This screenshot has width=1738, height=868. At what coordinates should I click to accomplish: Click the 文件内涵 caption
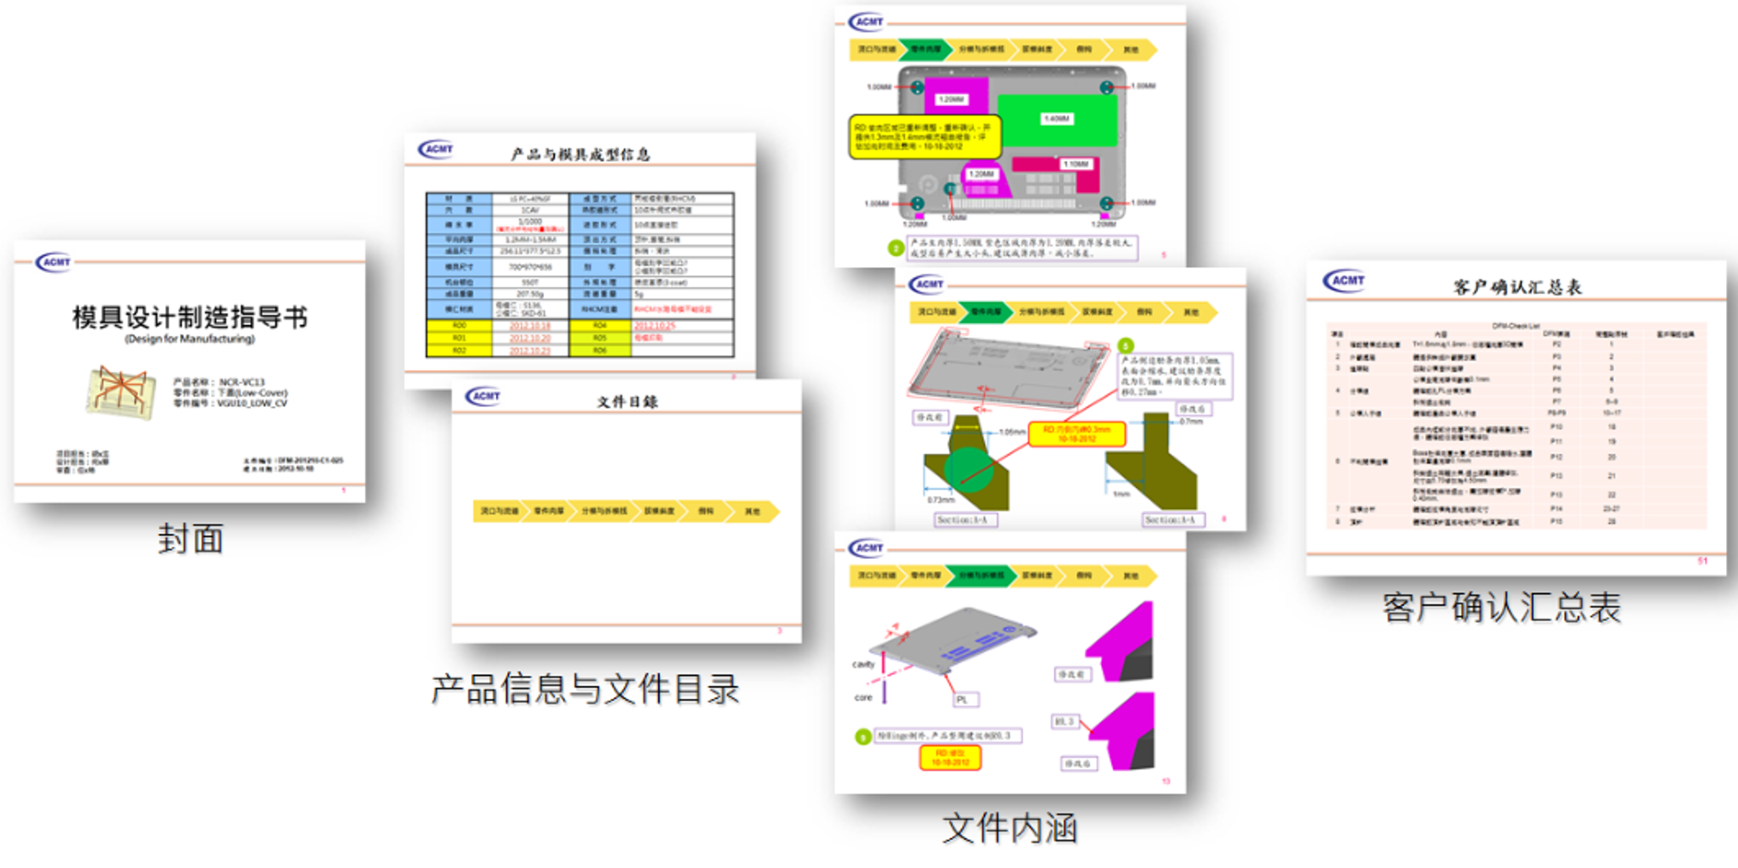(x=1010, y=828)
